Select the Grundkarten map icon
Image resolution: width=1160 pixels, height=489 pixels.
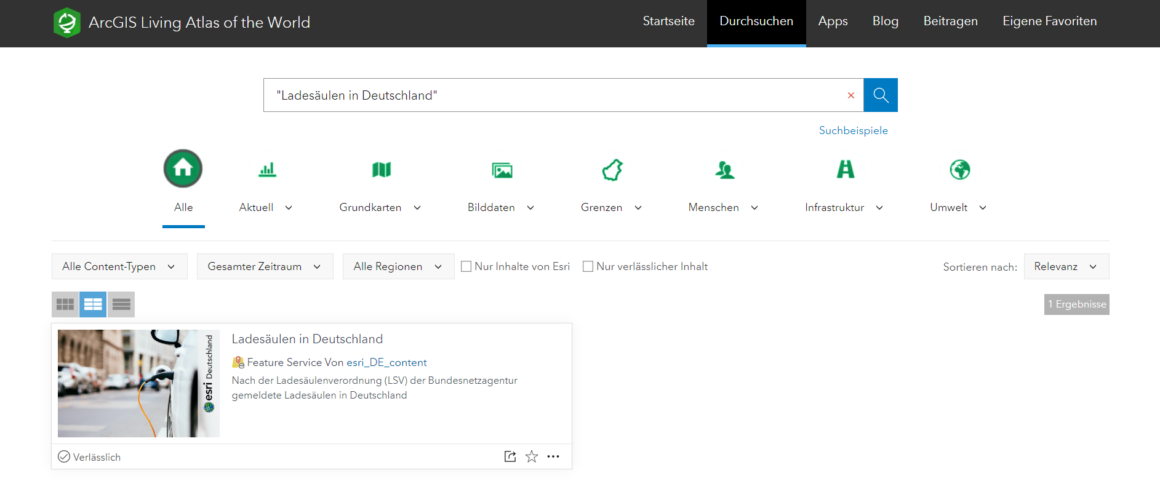381,170
